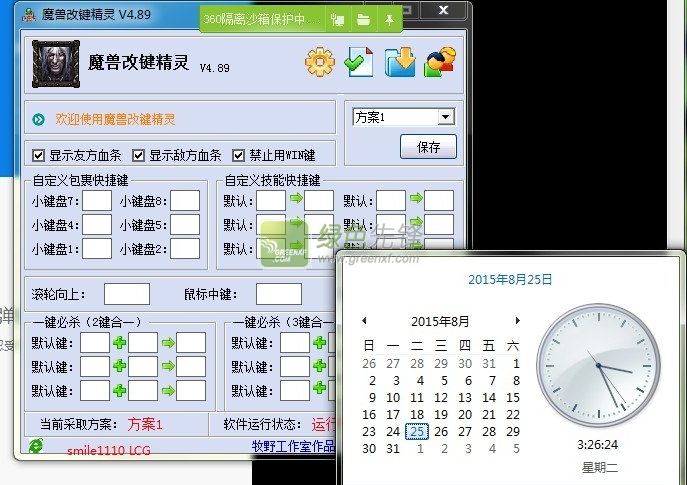Click the document with green checkmark icon

click(x=359, y=62)
